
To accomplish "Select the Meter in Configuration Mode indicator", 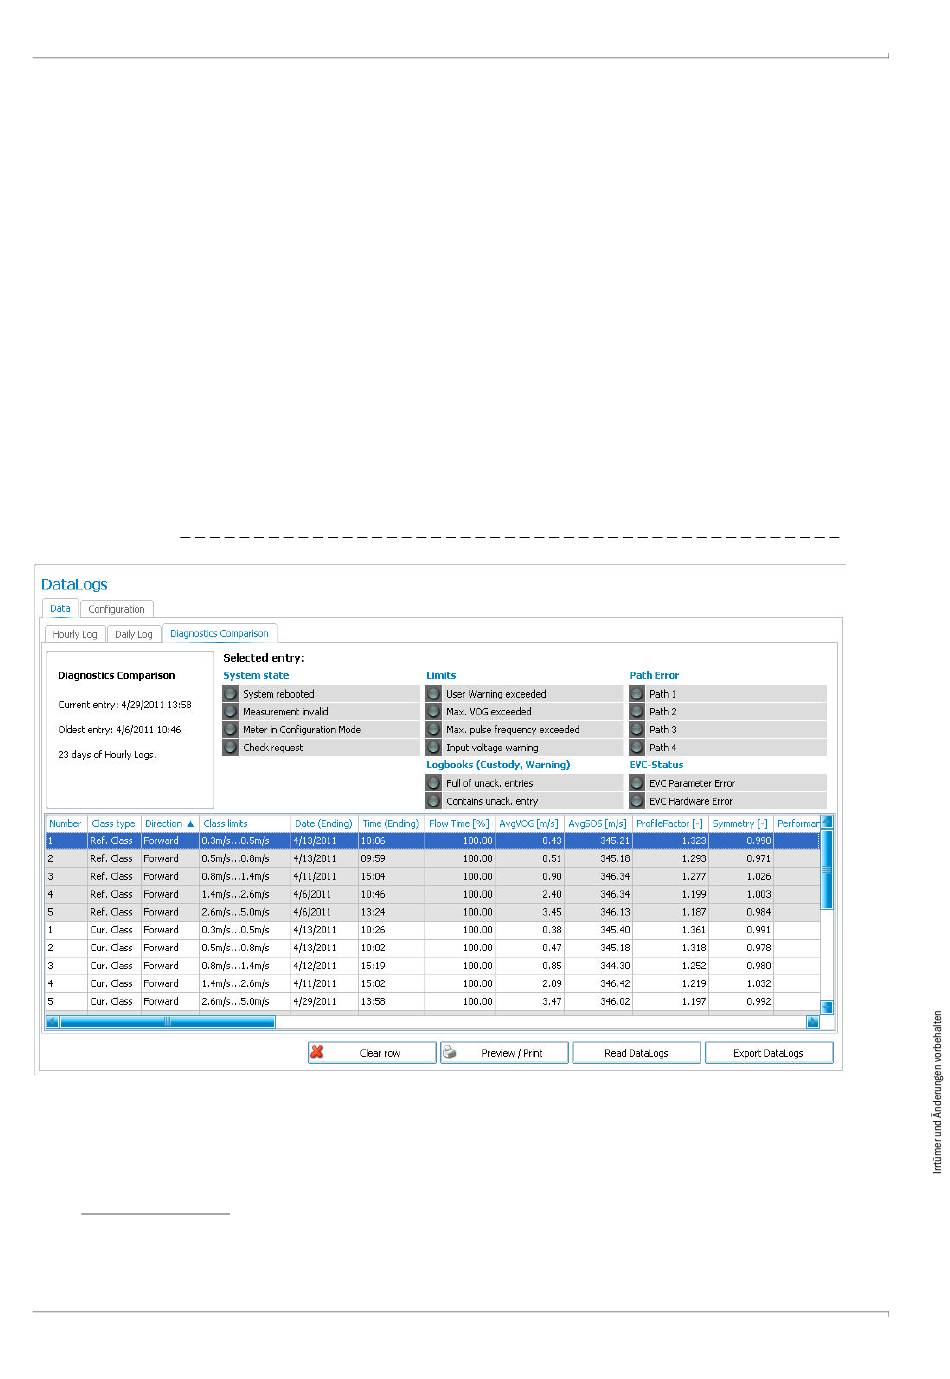I will [x=231, y=730].
